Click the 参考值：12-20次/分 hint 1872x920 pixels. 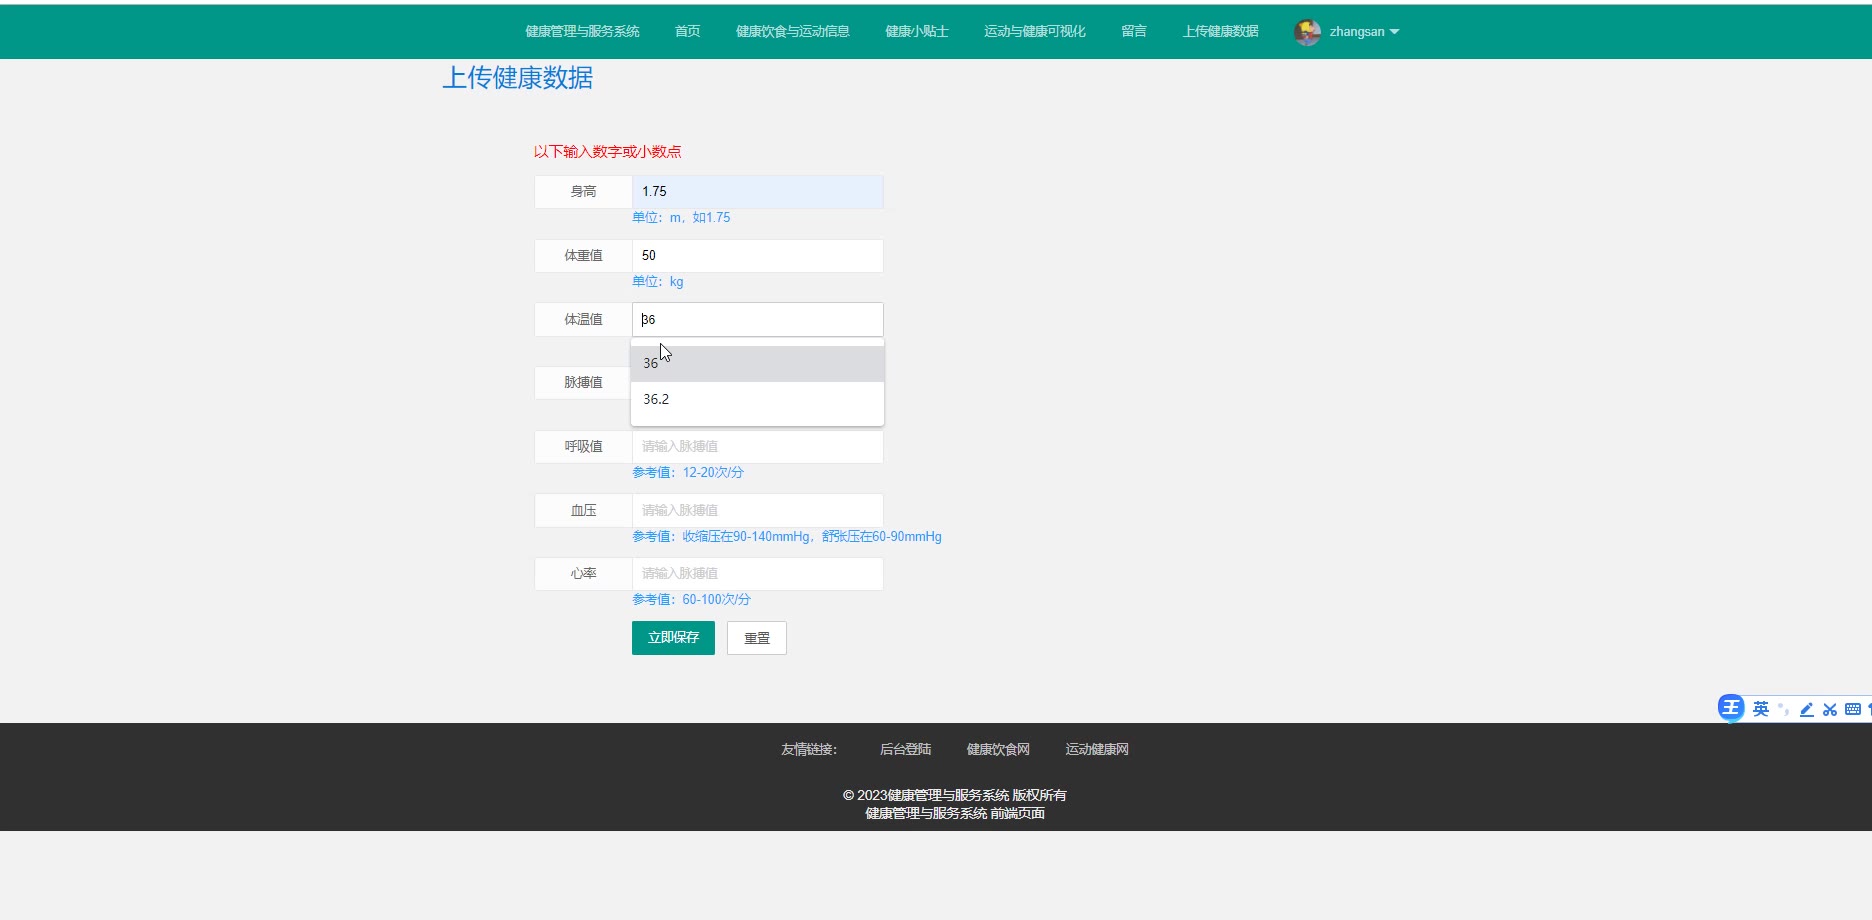[x=688, y=472]
